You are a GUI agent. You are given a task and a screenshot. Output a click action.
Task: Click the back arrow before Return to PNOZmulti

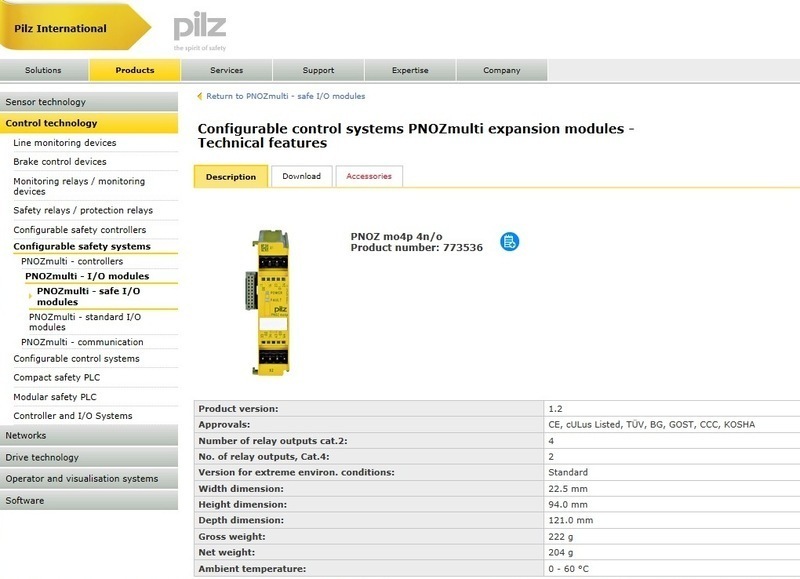[200, 97]
